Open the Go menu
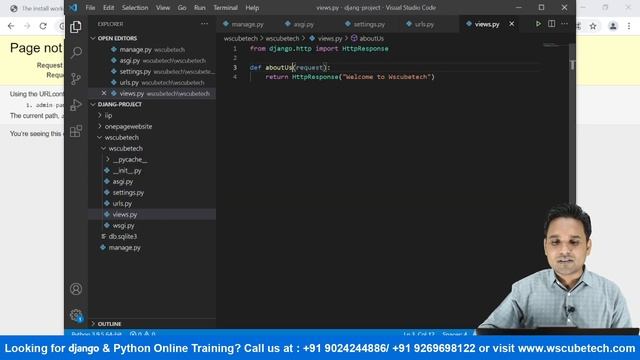This screenshot has width=640, height=360. pos(182,8)
